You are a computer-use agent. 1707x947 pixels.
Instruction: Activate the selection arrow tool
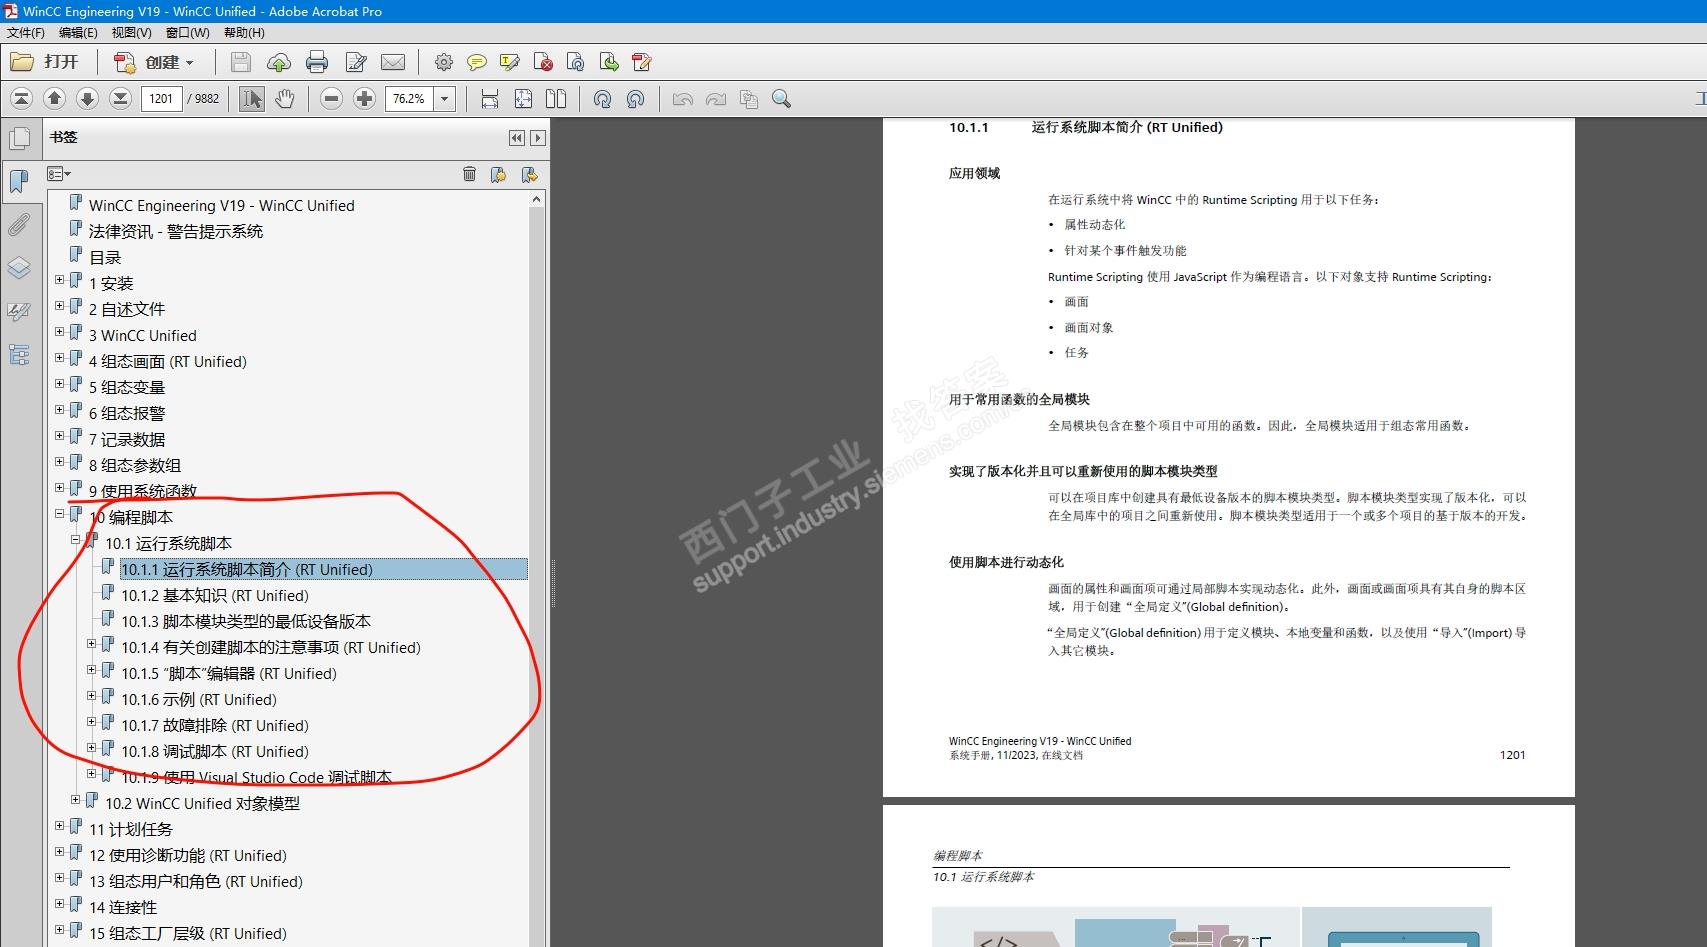click(x=252, y=99)
